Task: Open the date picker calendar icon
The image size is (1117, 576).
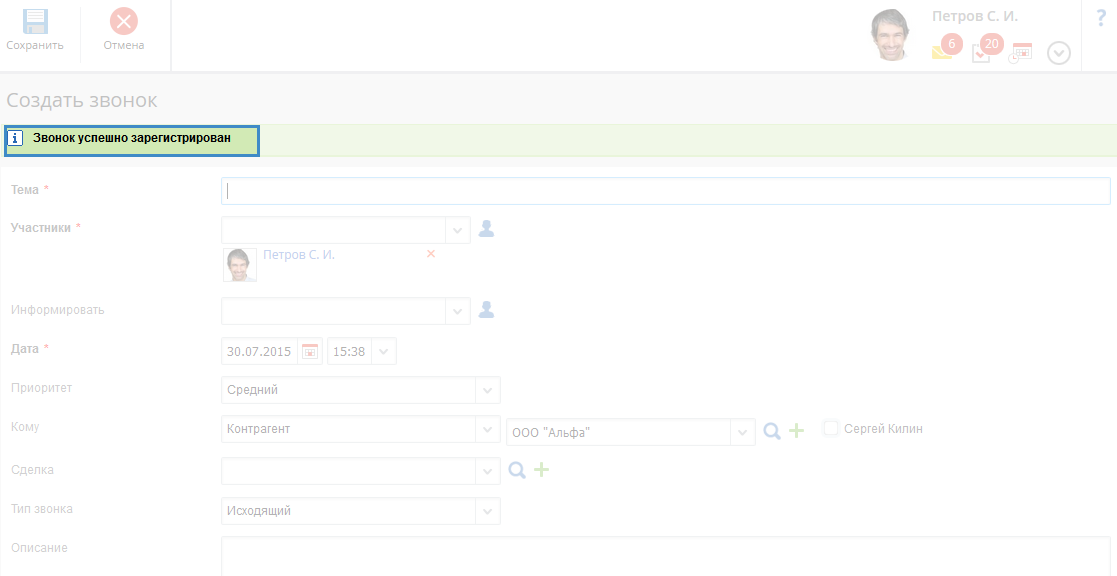Action: [310, 351]
